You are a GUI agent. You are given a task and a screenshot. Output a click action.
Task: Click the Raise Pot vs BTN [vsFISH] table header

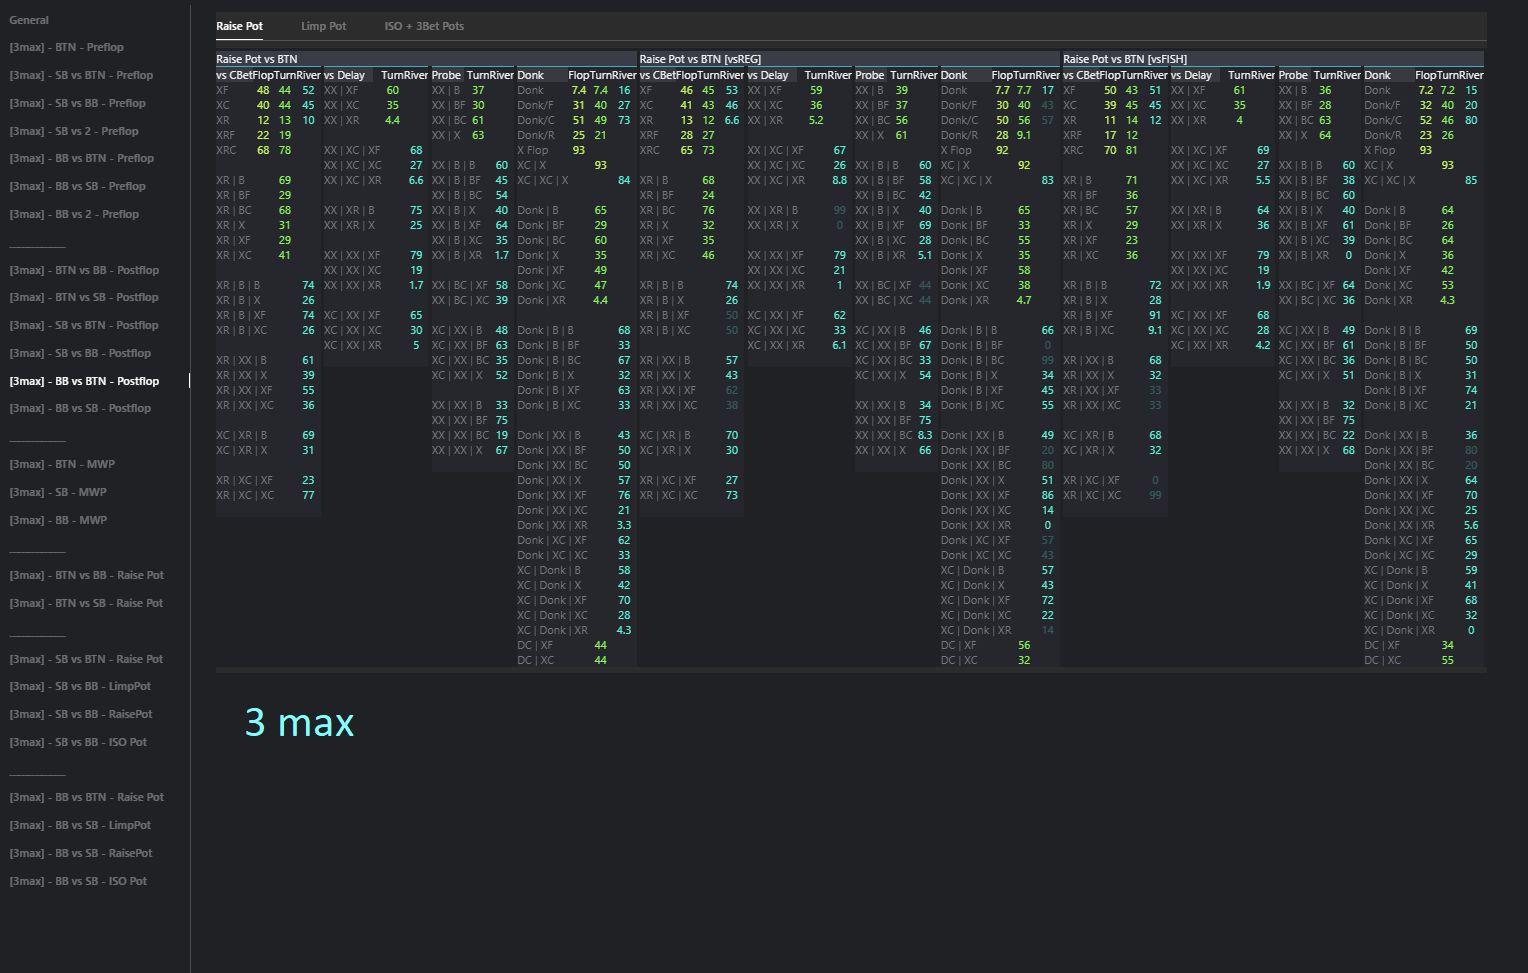(x=1125, y=59)
